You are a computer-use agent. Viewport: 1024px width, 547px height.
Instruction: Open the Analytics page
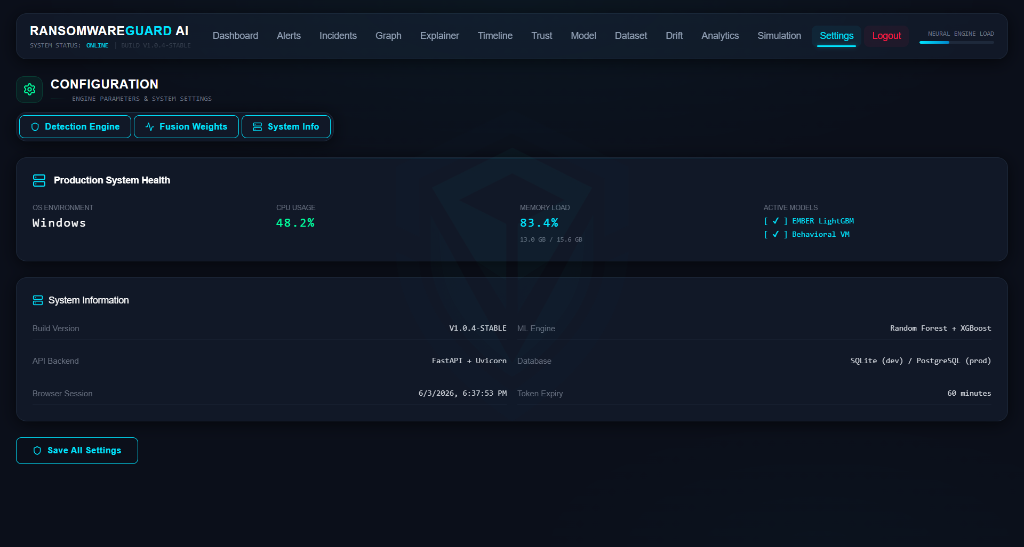click(x=720, y=36)
